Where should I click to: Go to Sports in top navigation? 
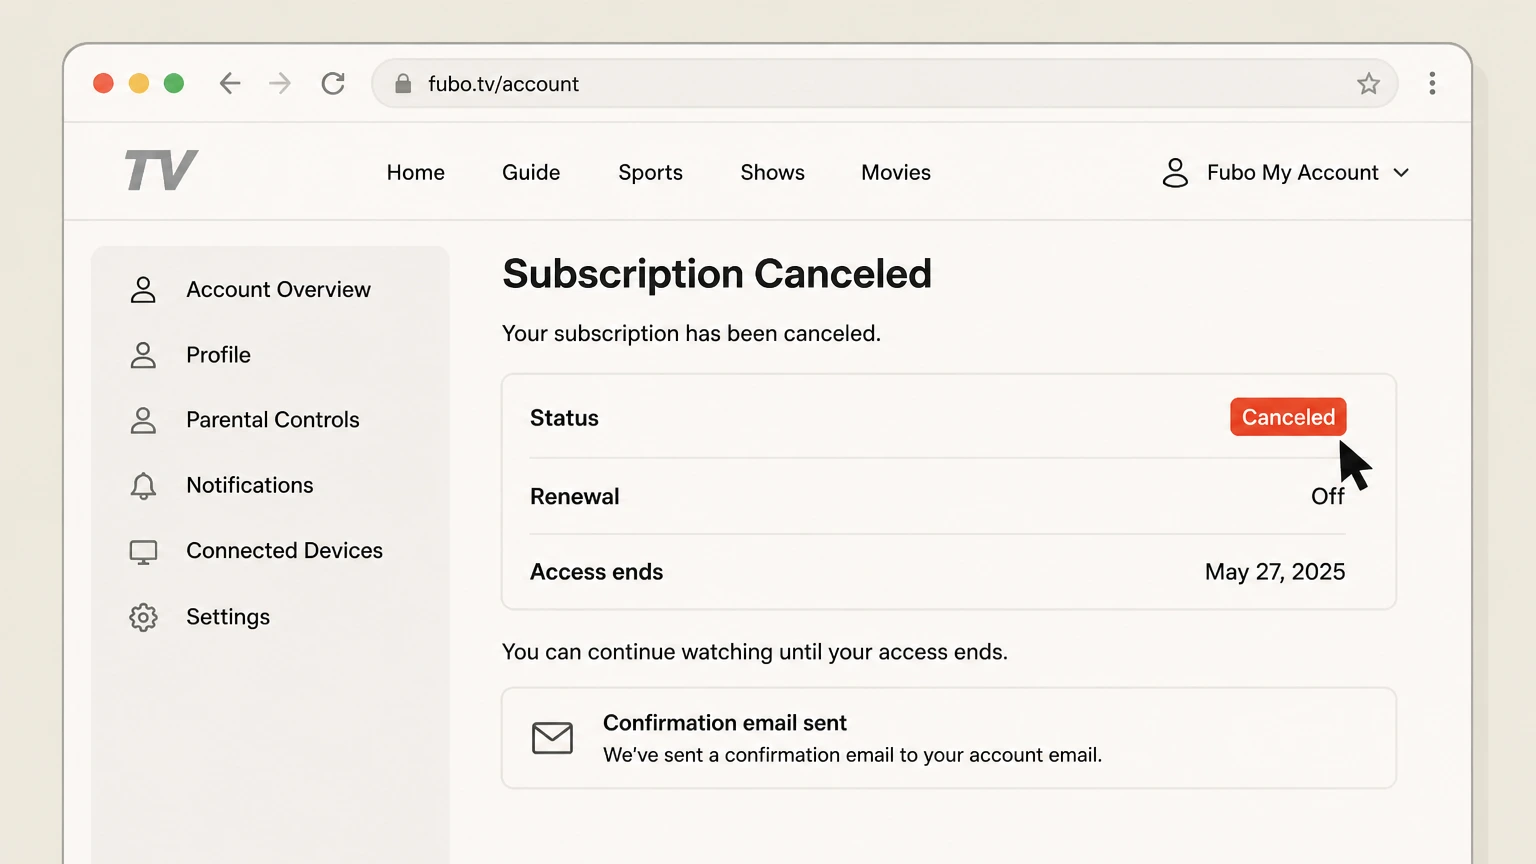coord(650,173)
